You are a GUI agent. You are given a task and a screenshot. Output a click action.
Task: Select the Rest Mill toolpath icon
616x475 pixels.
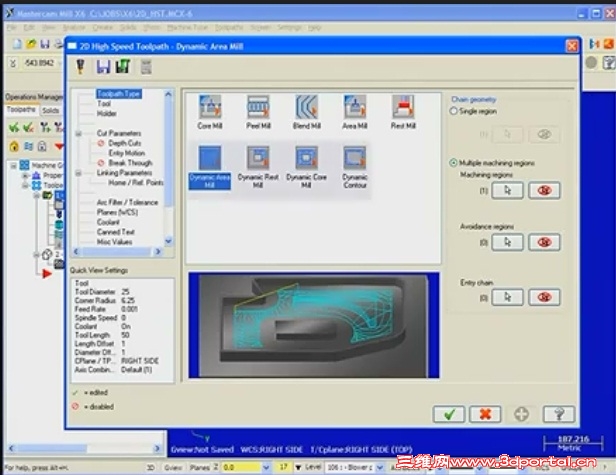[403, 107]
